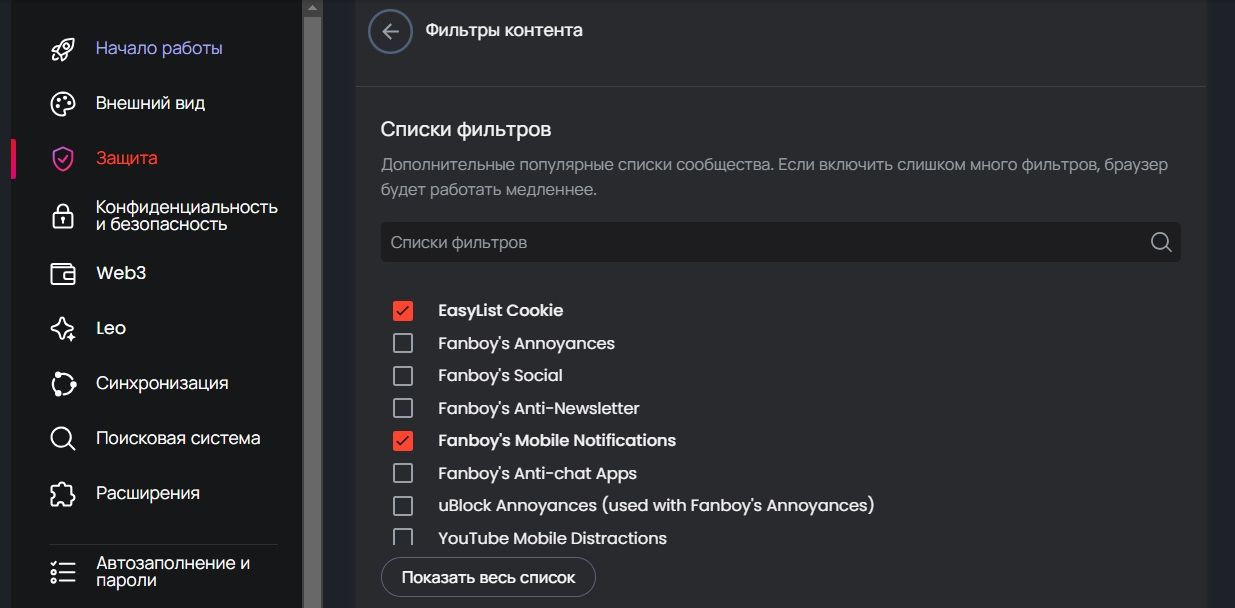This screenshot has width=1235, height=608.
Task: Click the Leo star icon
Action: tap(63, 329)
